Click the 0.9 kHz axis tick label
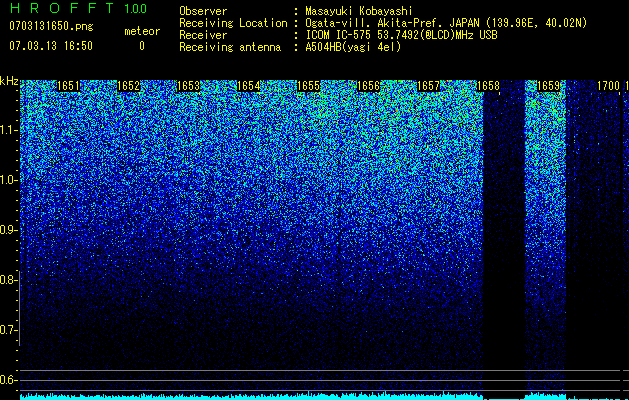Image resolution: width=629 pixels, height=400 pixels. pyautogui.click(x=8, y=230)
